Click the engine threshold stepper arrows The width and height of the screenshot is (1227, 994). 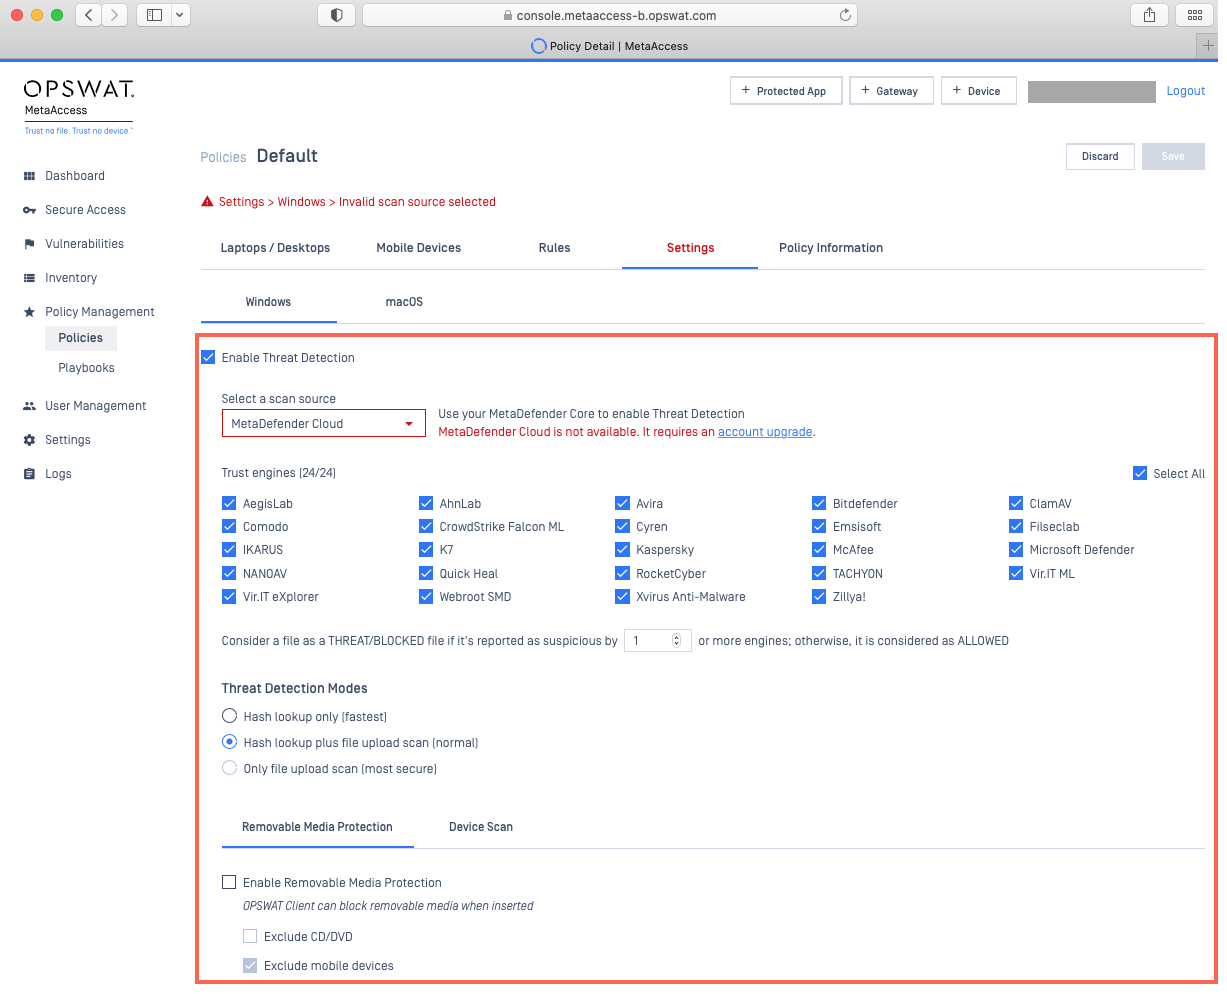(x=677, y=641)
